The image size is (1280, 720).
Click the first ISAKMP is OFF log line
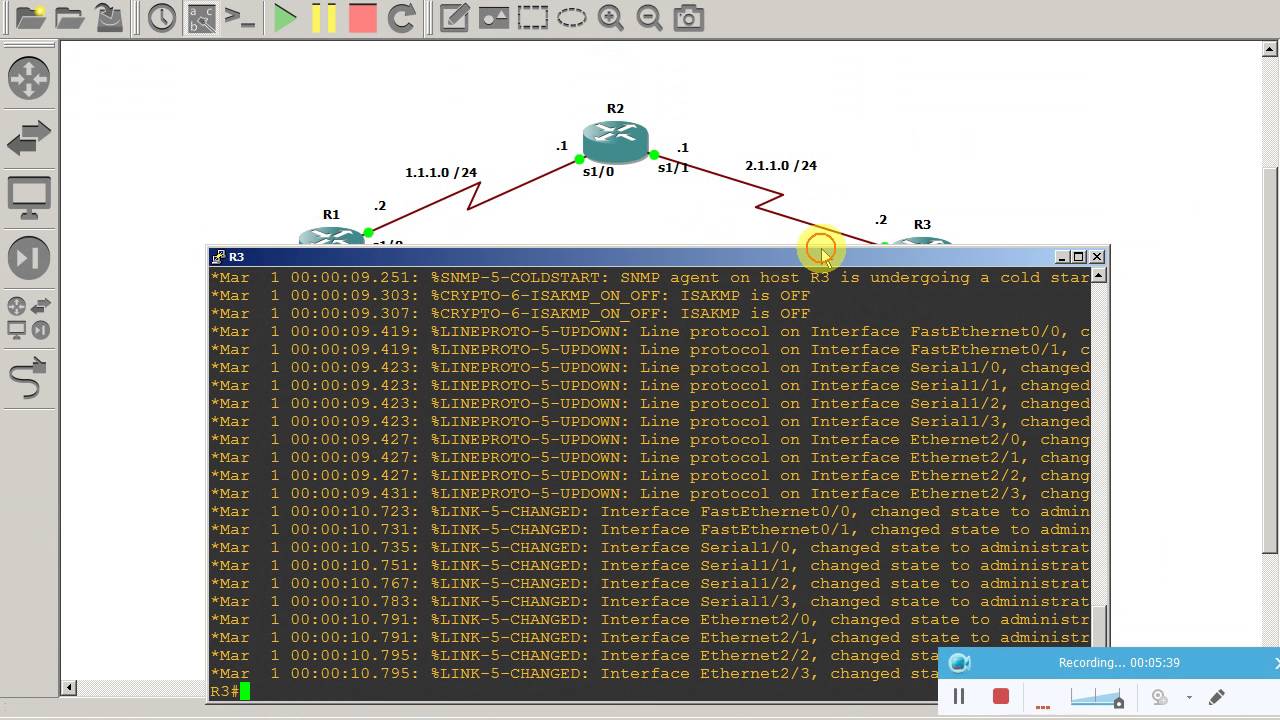510,295
